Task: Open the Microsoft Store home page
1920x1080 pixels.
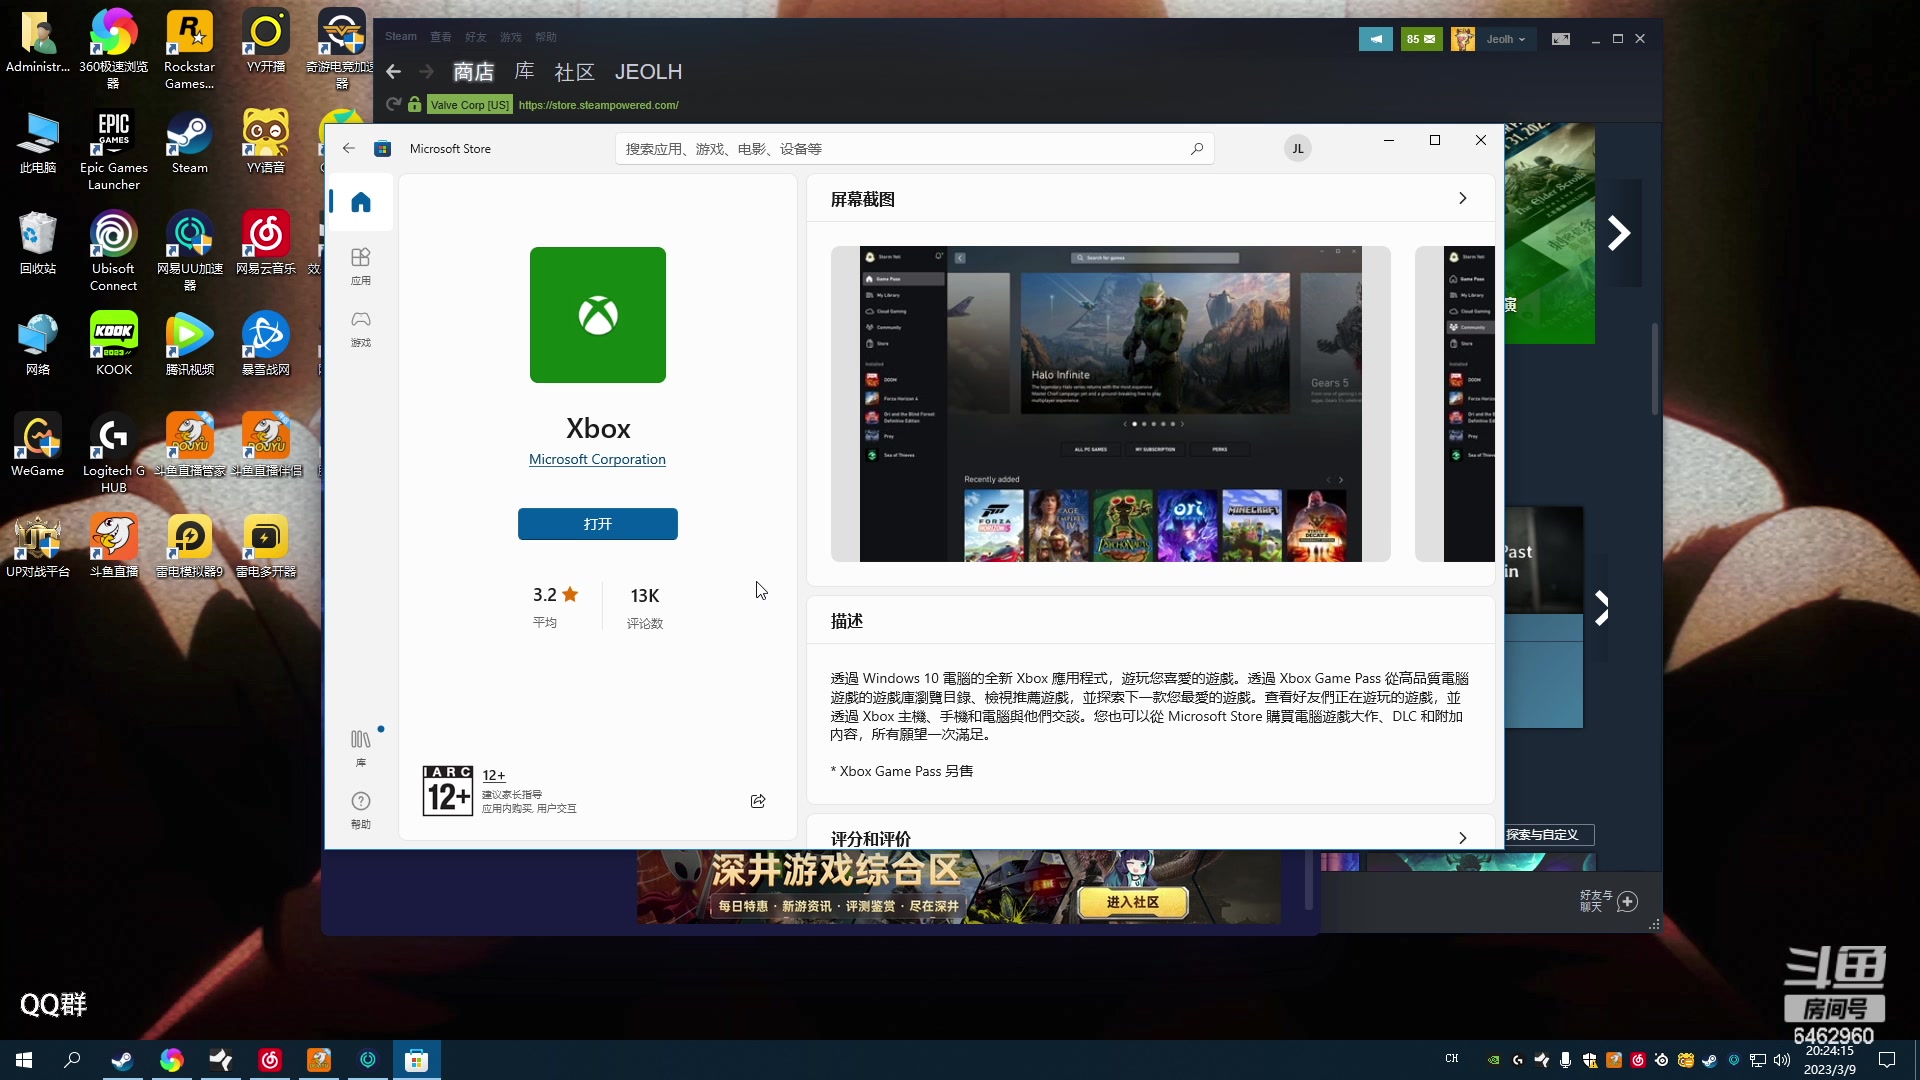Action: click(x=360, y=201)
